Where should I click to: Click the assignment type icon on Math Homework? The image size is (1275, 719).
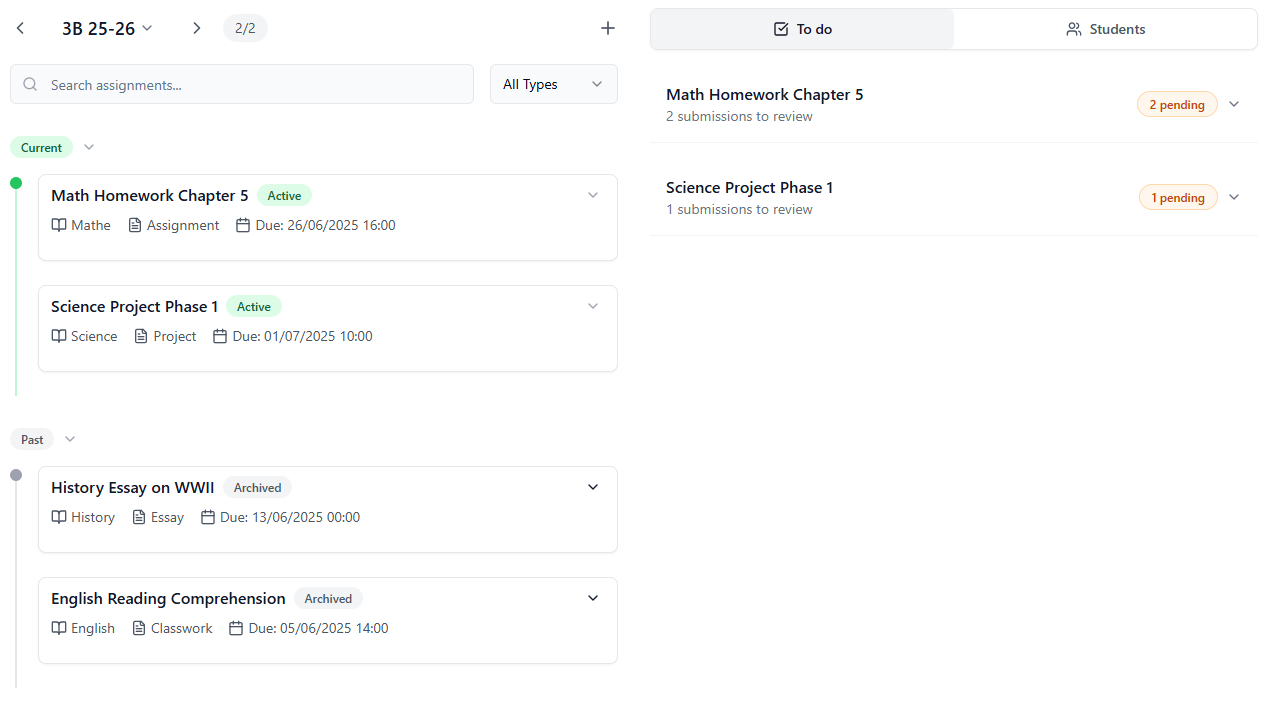tap(133, 225)
